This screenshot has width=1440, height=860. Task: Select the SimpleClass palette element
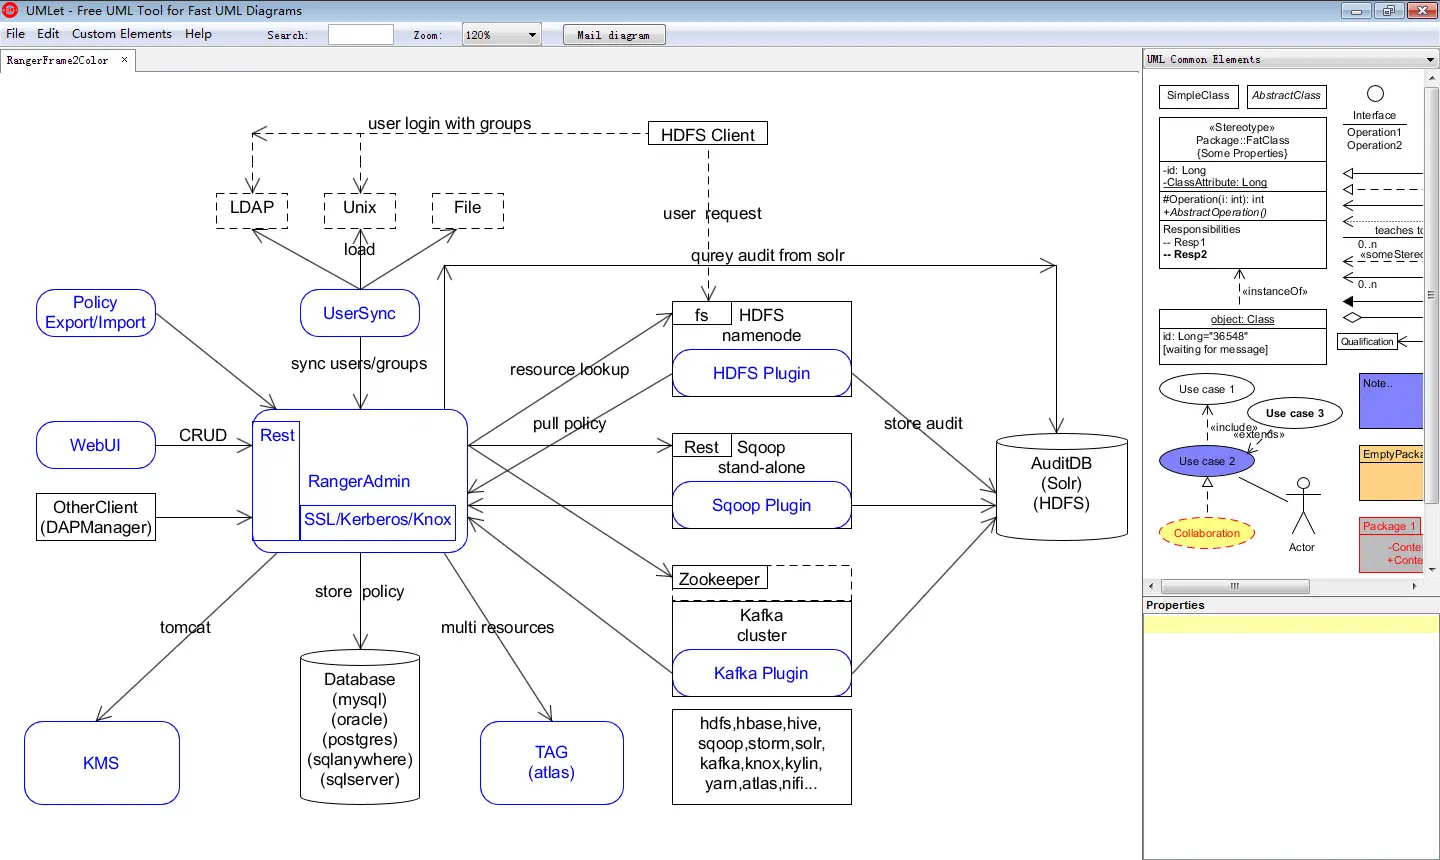(1198, 96)
